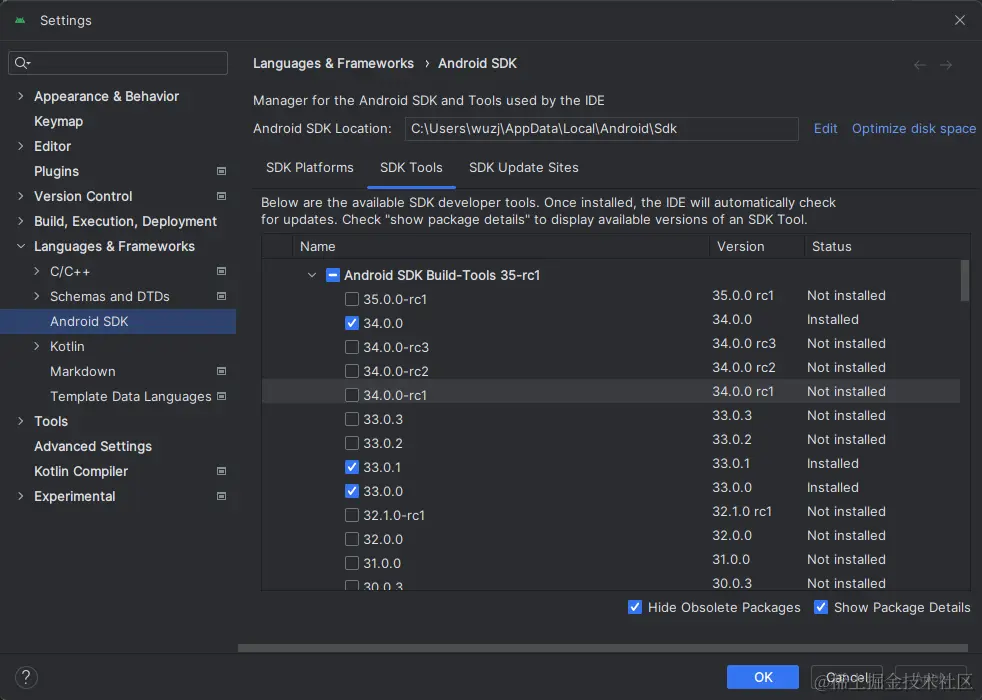Click the back navigation arrow
982x700 pixels.
pyautogui.click(x=920, y=64)
